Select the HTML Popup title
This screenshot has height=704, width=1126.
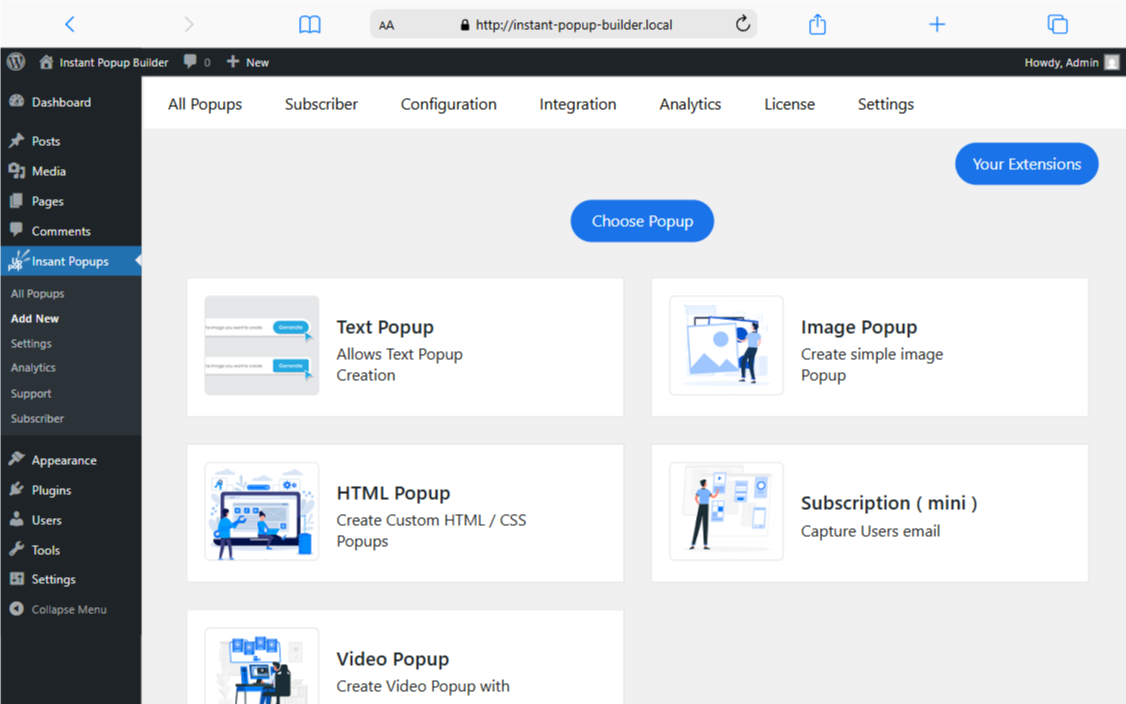pos(394,493)
